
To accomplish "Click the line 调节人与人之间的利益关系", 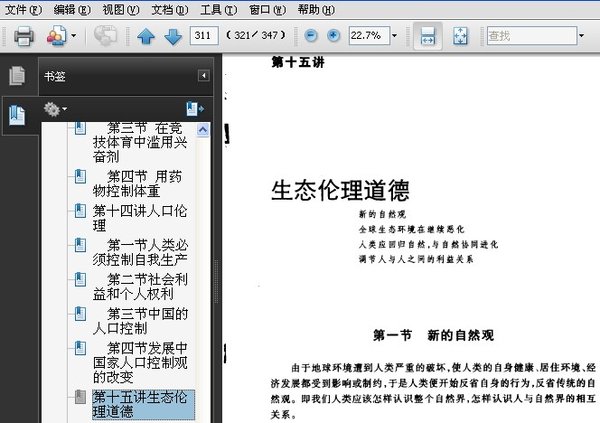I will [416, 259].
